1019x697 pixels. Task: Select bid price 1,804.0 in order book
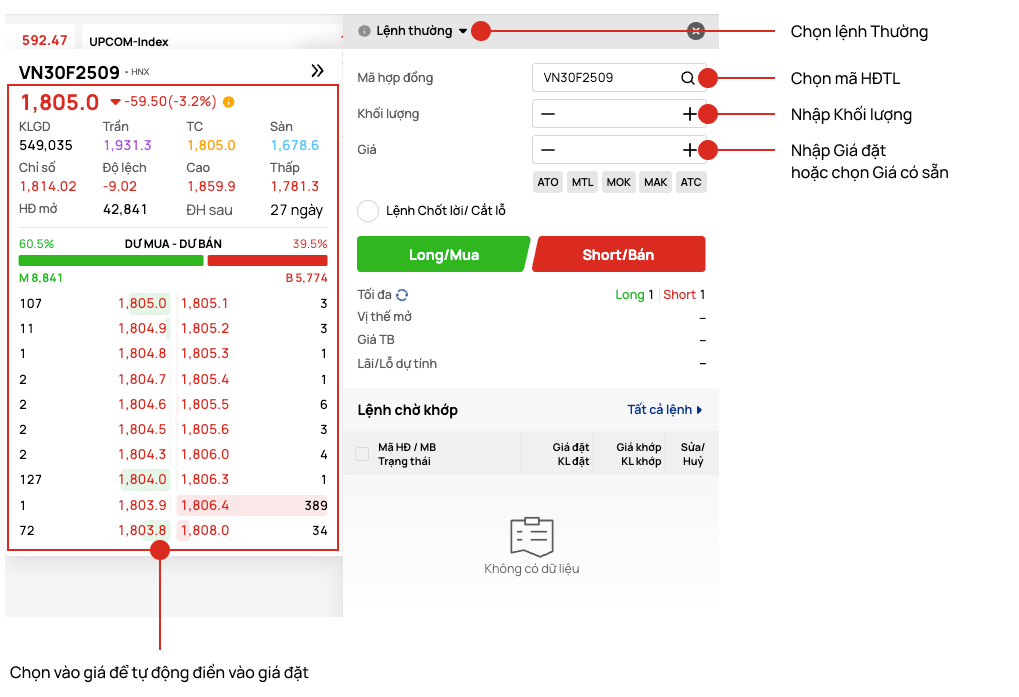tap(142, 480)
